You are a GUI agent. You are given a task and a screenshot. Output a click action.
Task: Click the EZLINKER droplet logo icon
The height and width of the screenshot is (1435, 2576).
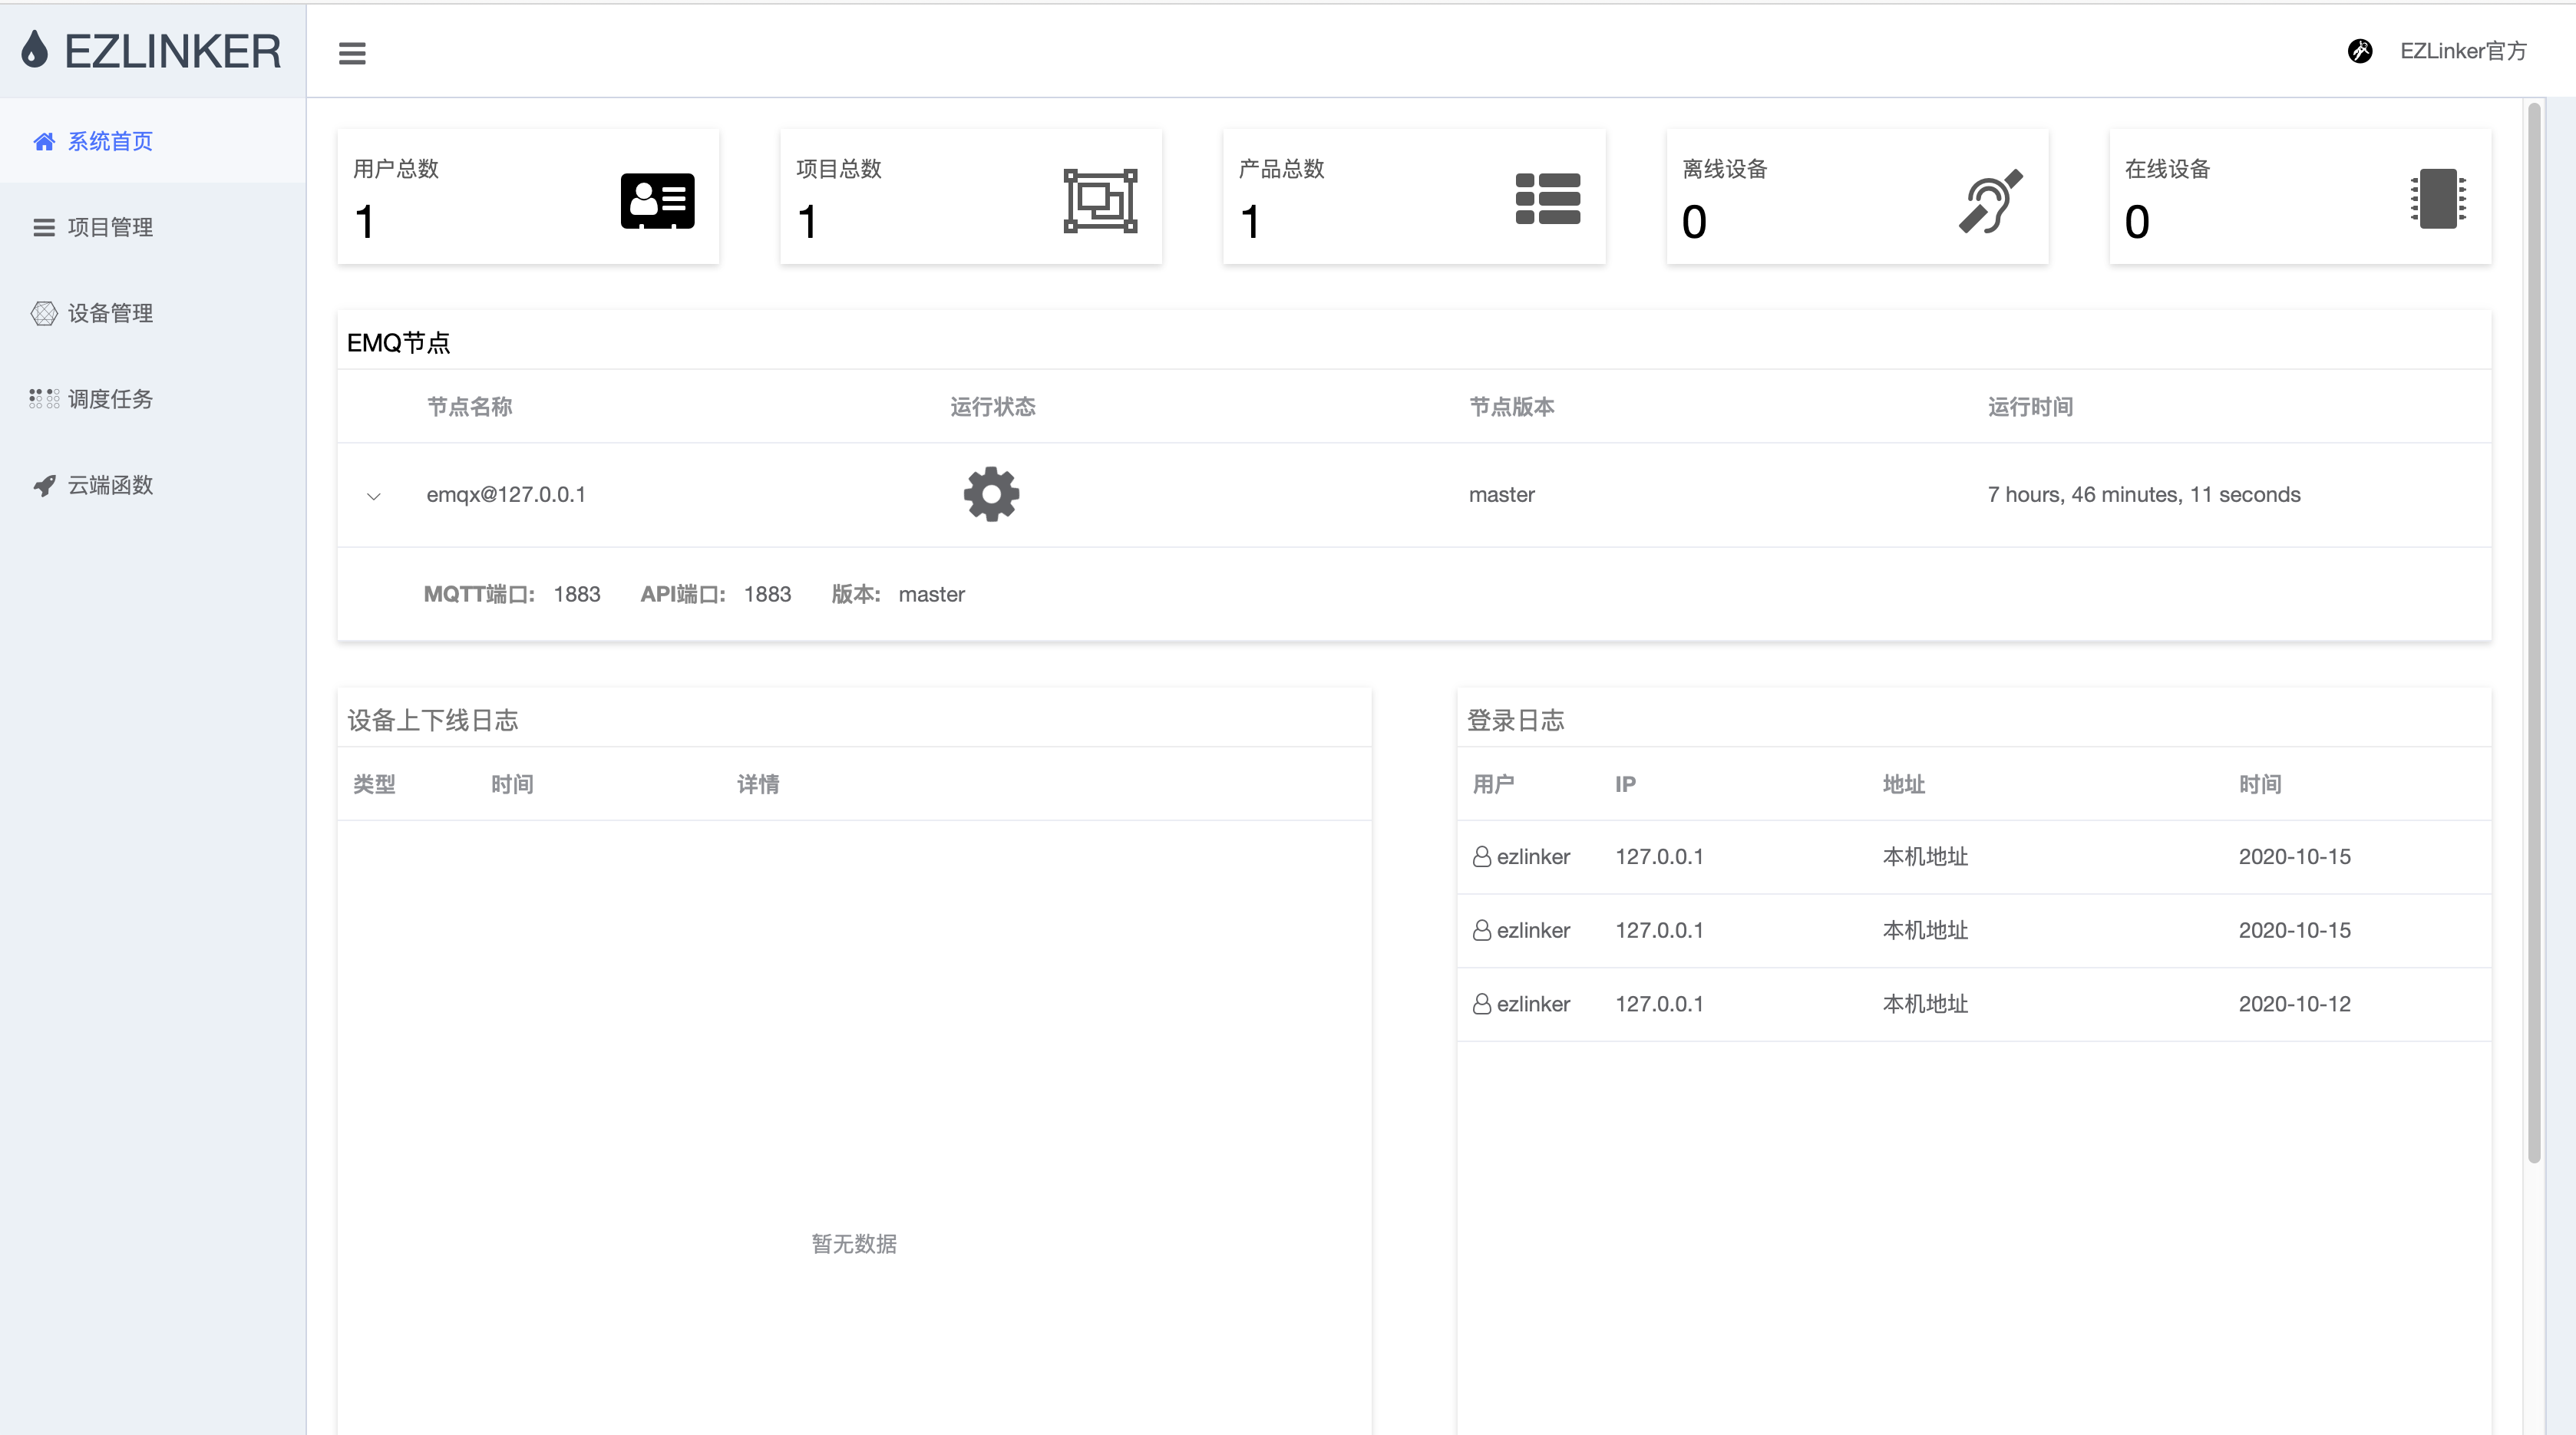[35, 49]
